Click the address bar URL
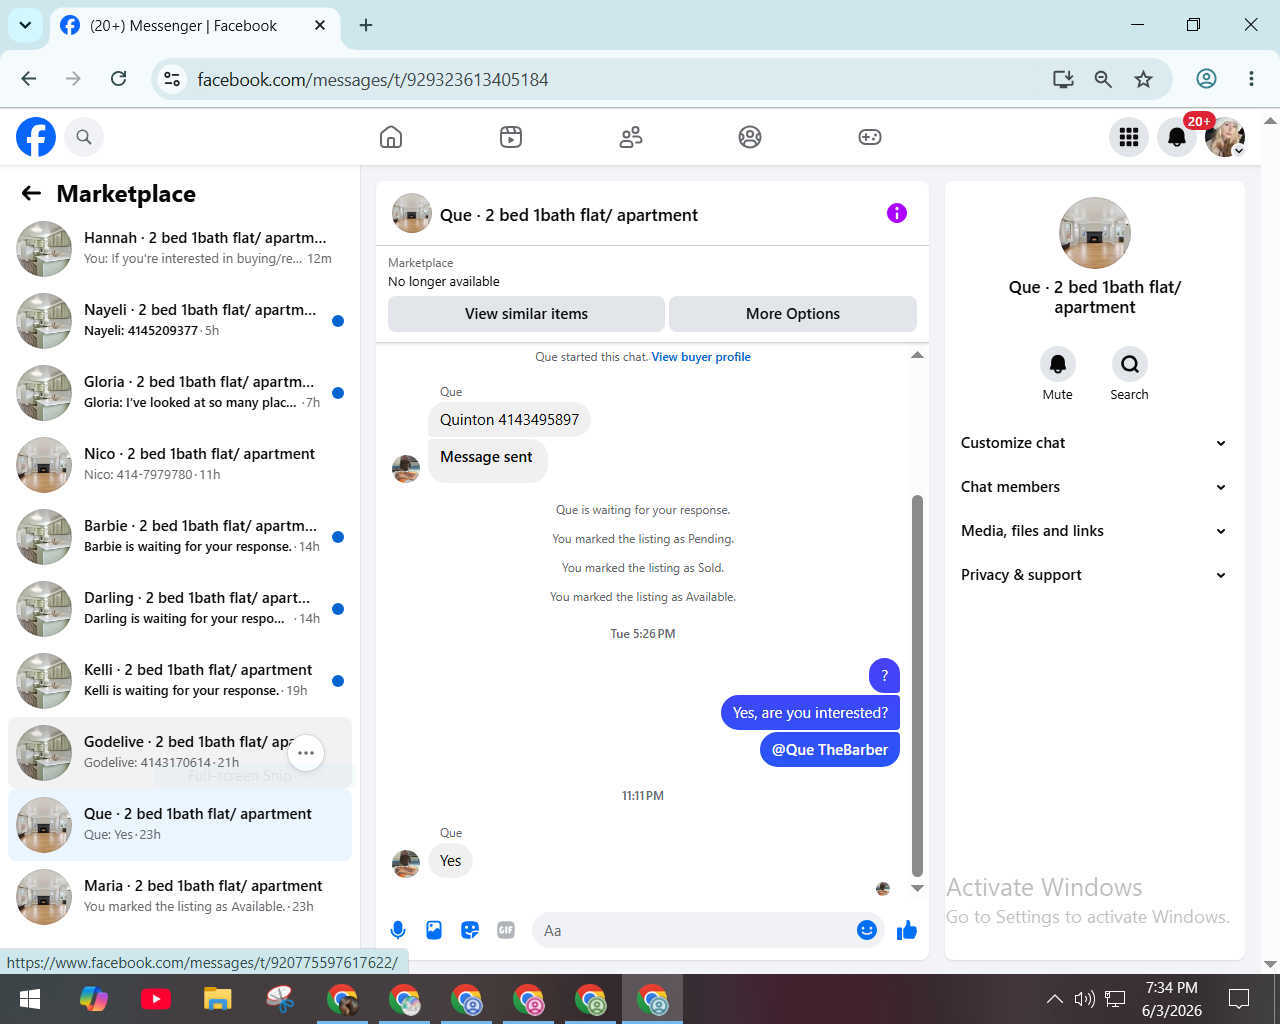This screenshot has width=1280, height=1024. pyautogui.click(x=373, y=80)
